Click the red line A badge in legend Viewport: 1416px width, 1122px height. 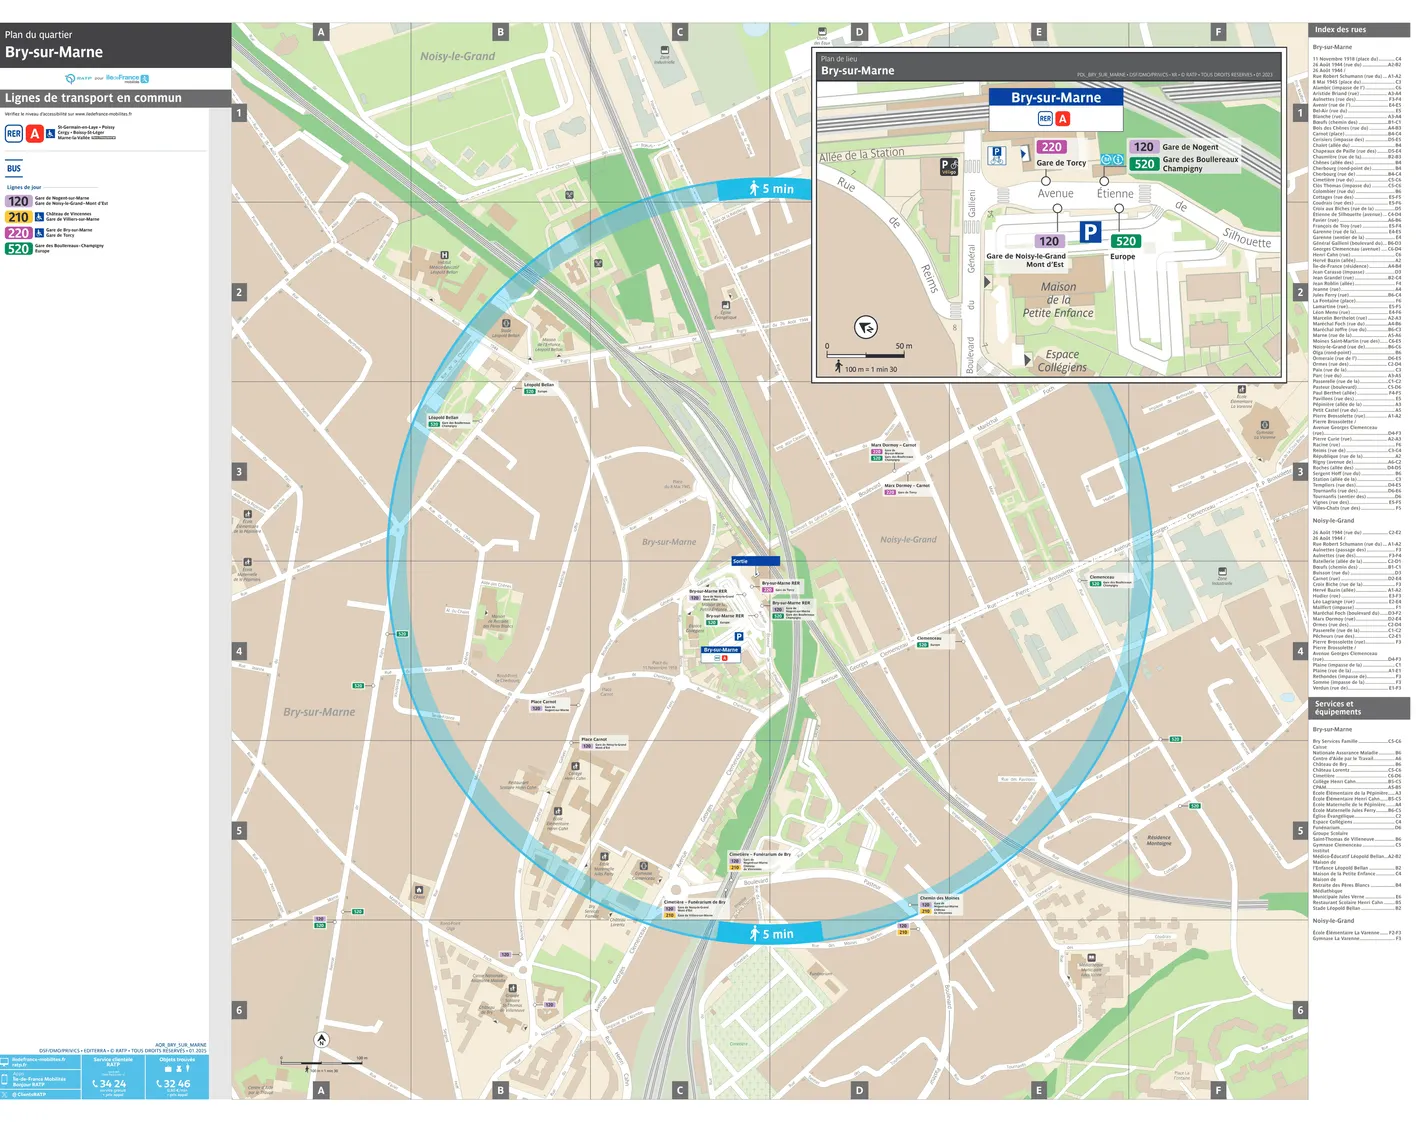(x=35, y=133)
